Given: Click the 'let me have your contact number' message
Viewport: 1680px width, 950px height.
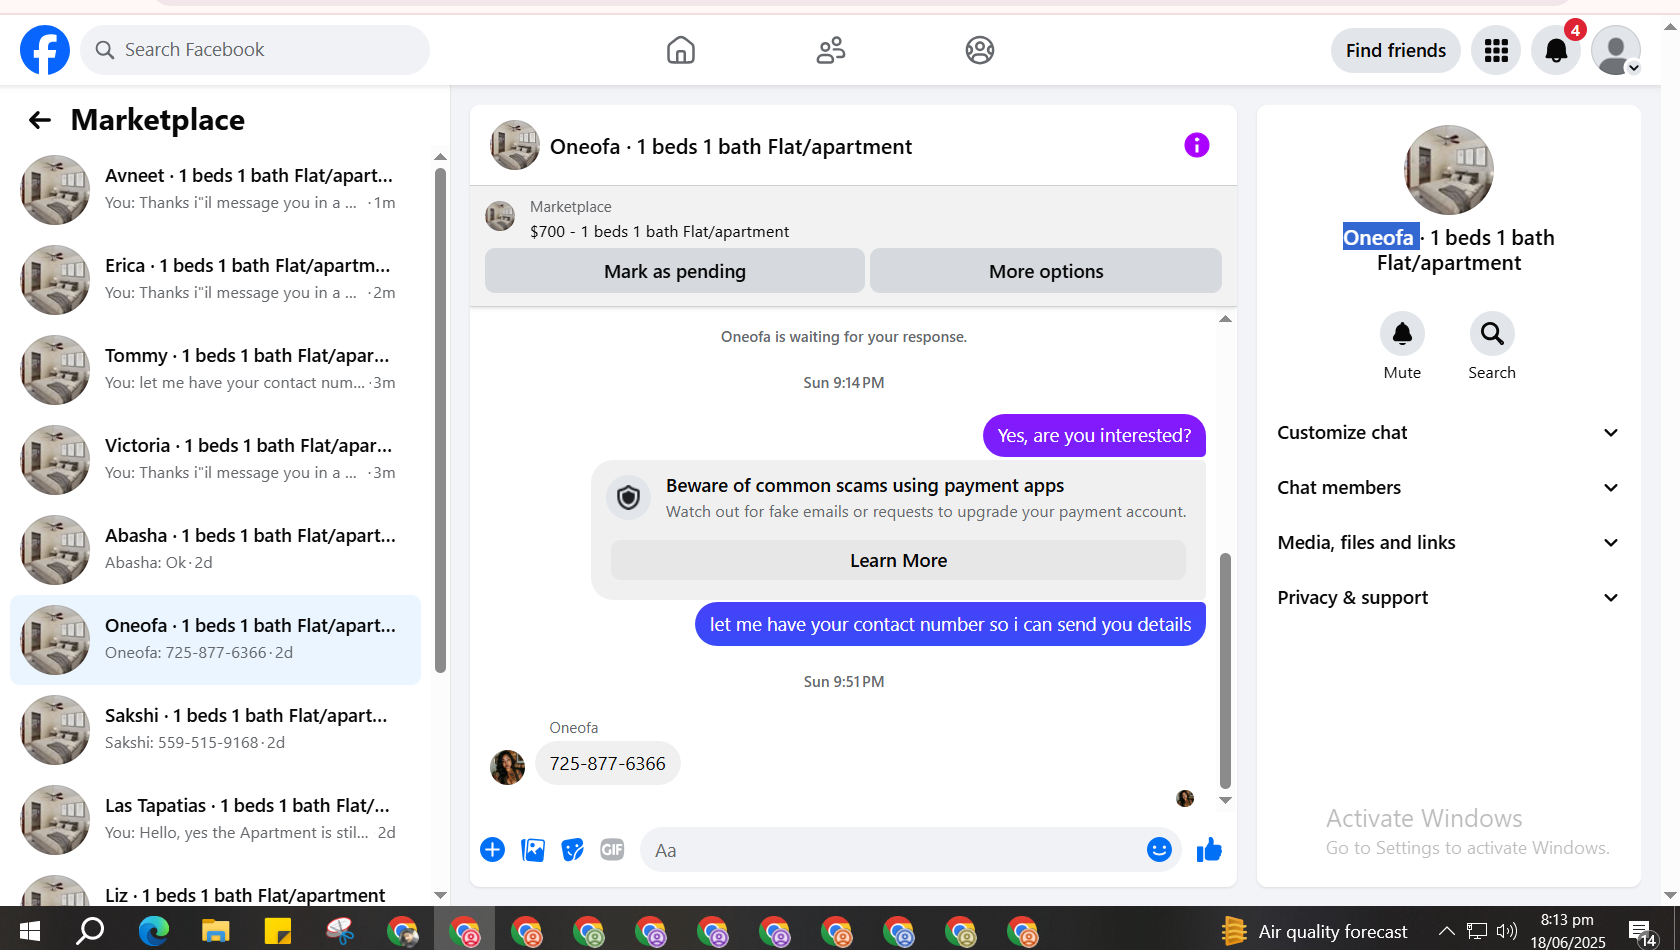Looking at the screenshot, I should 950,624.
